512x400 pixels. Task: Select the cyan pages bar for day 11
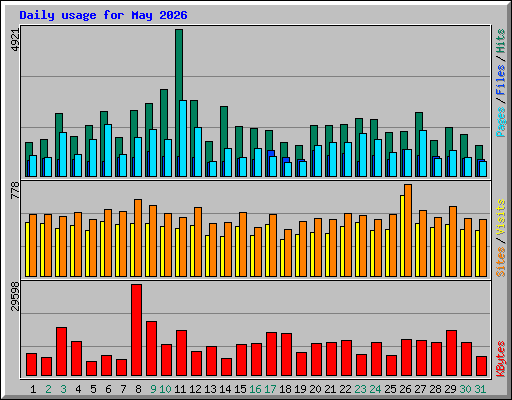pos(183,138)
